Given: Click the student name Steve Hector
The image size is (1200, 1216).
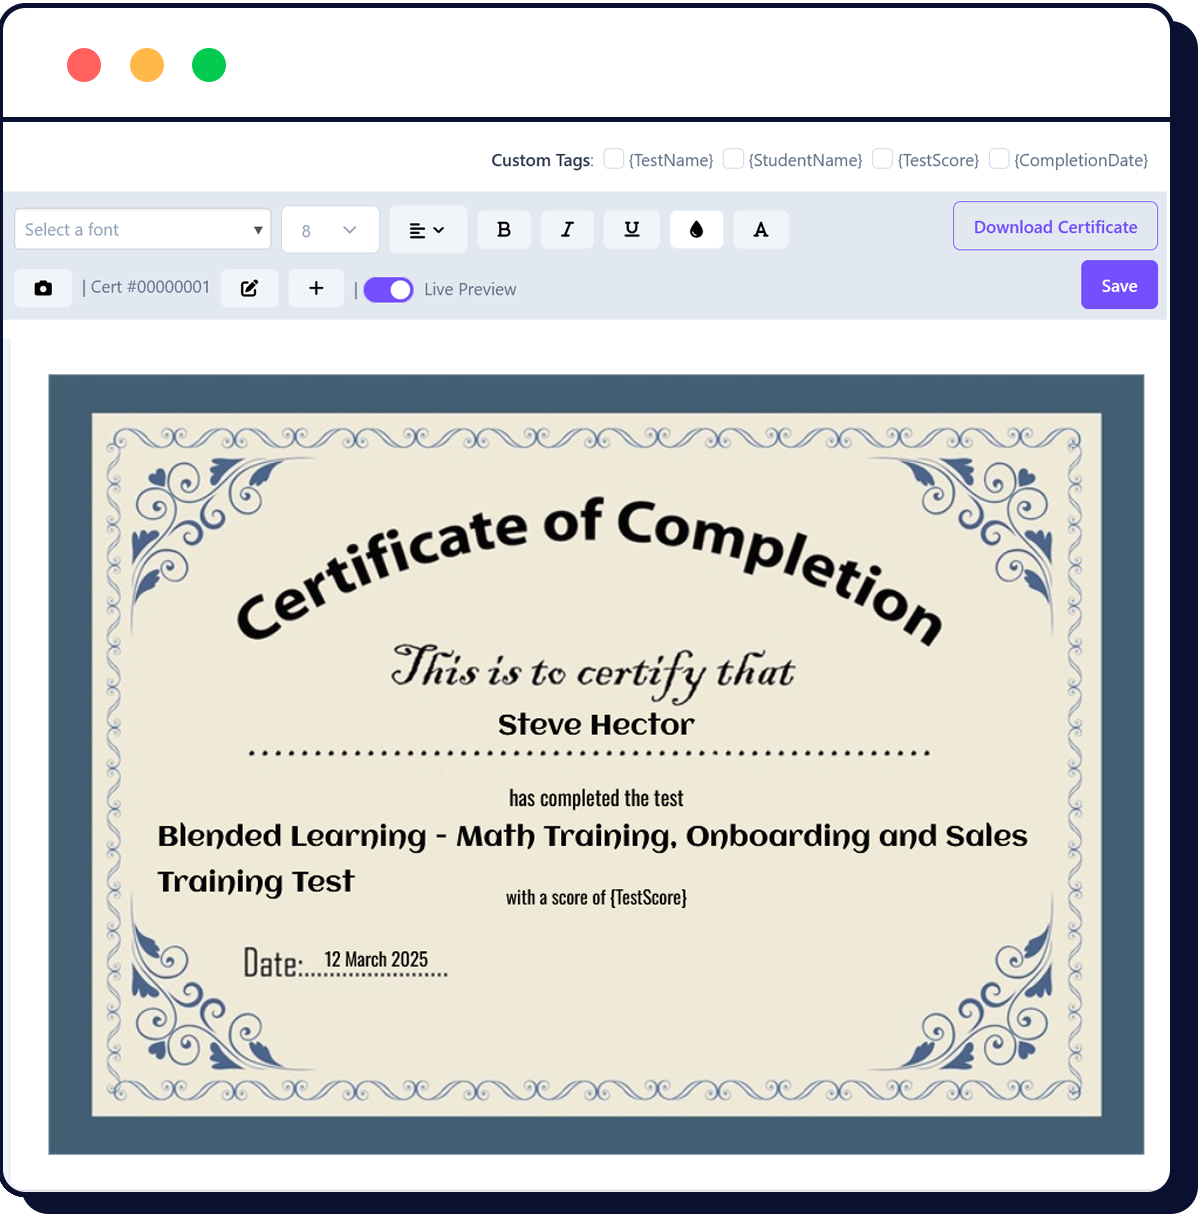Looking at the screenshot, I should [596, 725].
